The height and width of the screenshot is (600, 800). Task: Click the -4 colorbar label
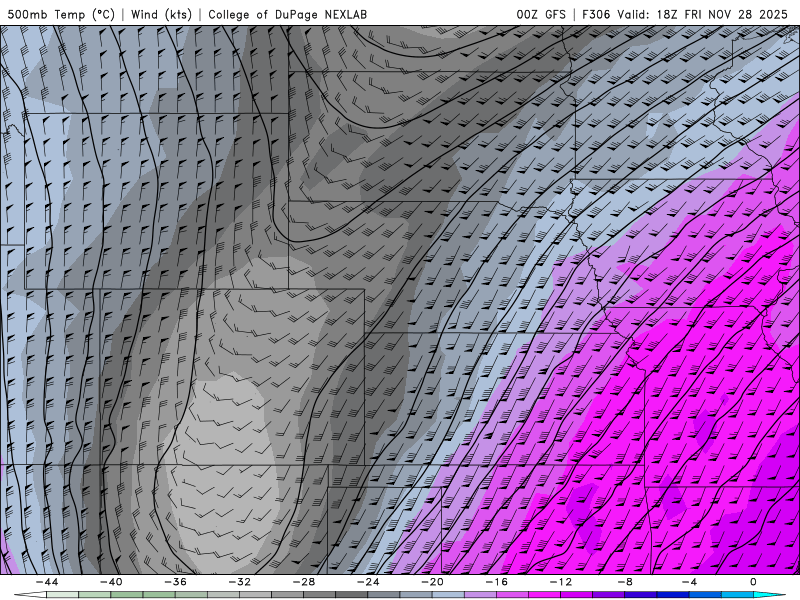pyautogui.click(x=689, y=582)
